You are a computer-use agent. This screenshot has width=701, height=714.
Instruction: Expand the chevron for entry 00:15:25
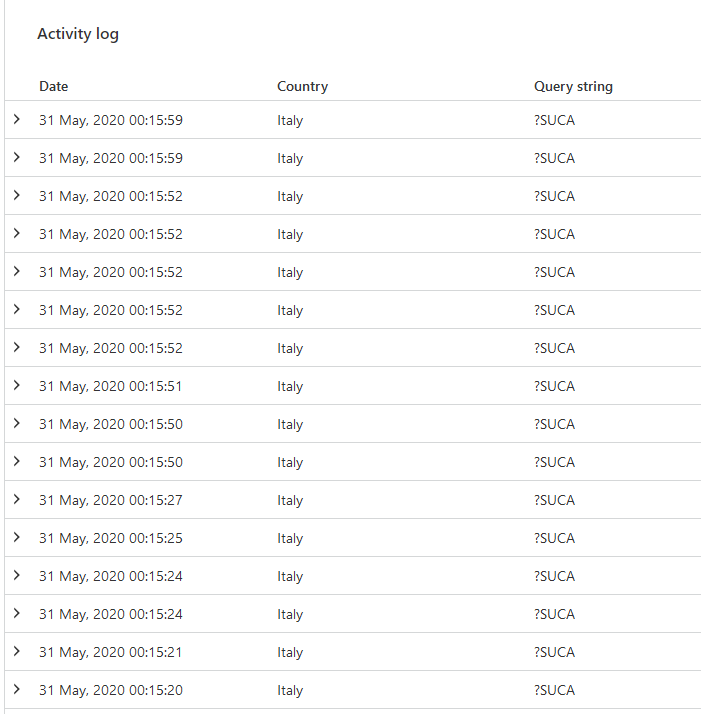(x=17, y=537)
